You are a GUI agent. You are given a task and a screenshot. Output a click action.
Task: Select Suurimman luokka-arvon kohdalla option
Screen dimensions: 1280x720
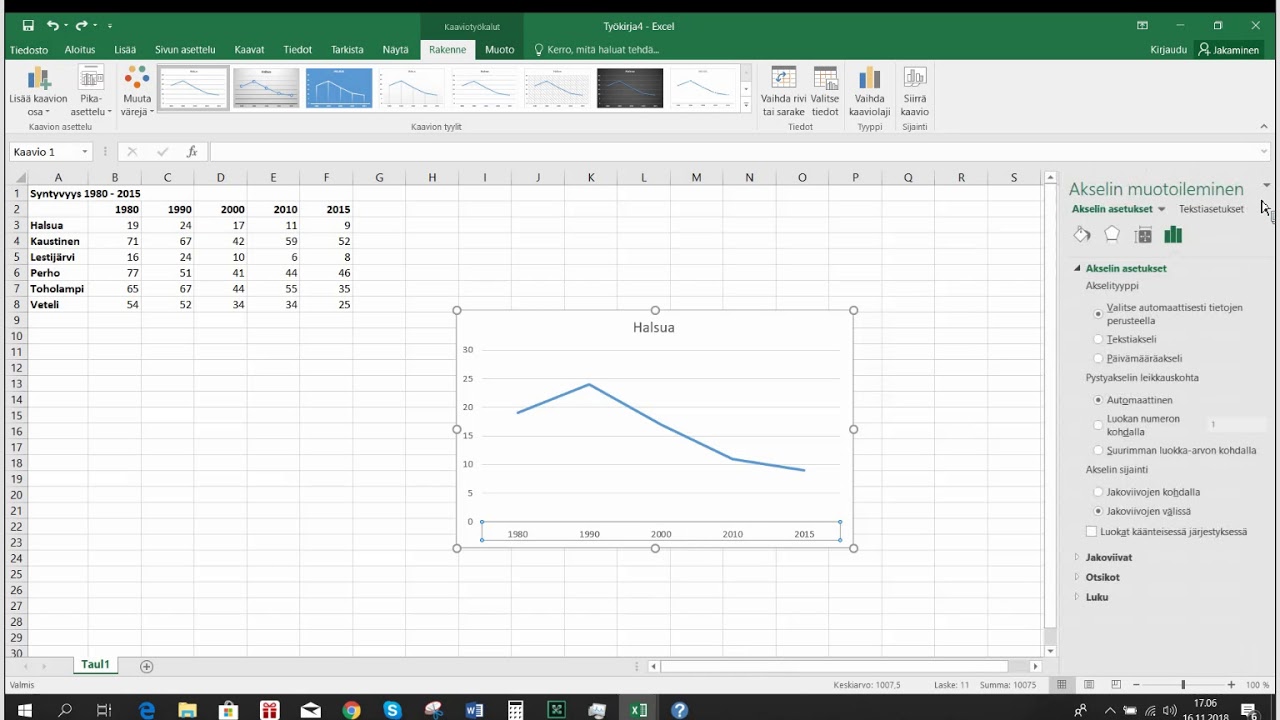[x=1098, y=450]
